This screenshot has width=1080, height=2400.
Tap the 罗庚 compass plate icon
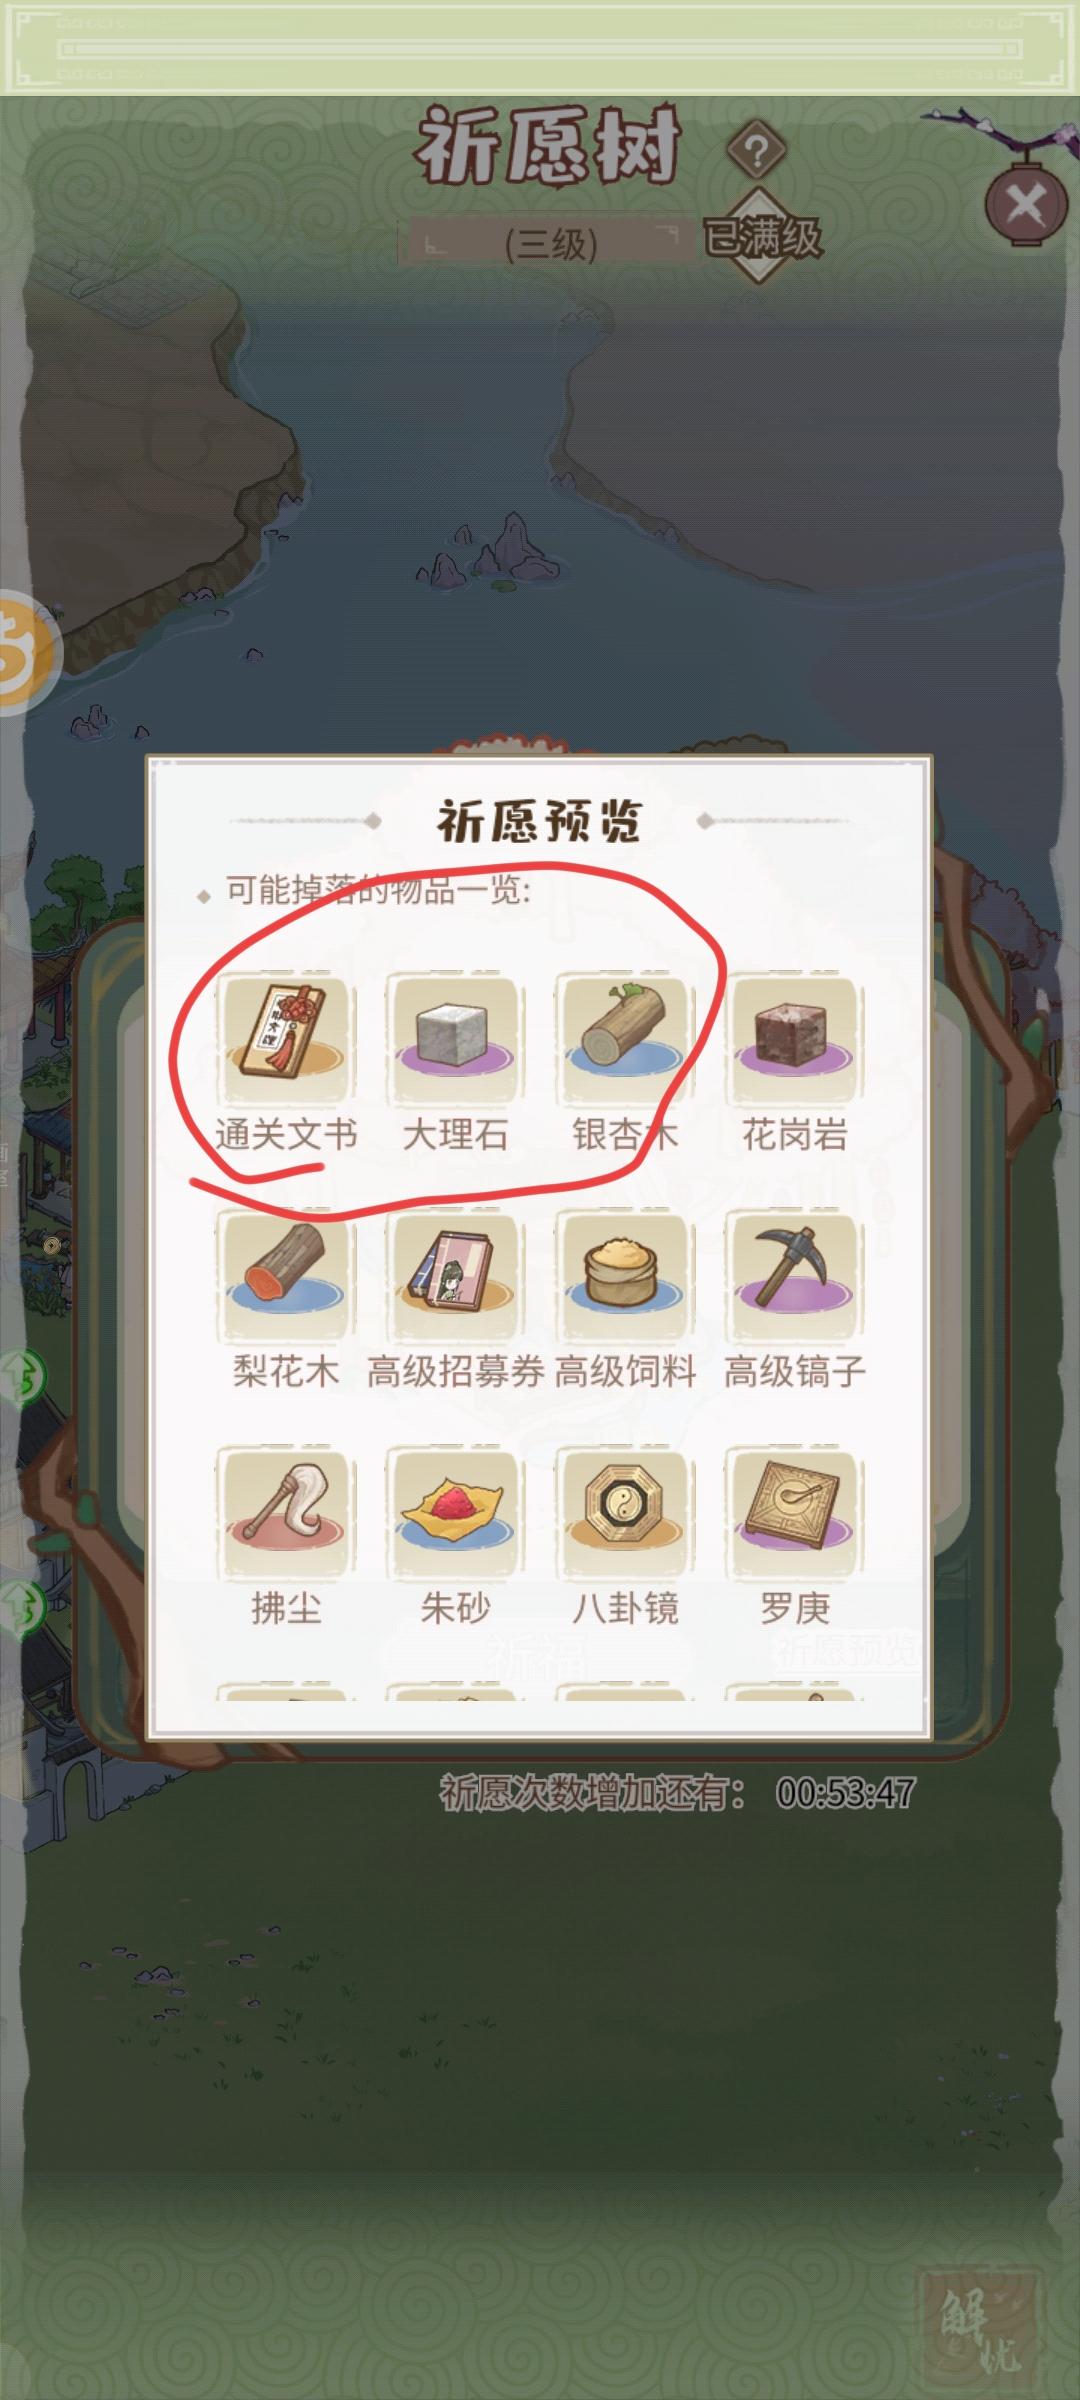pyautogui.click(x=795, y=1511)
